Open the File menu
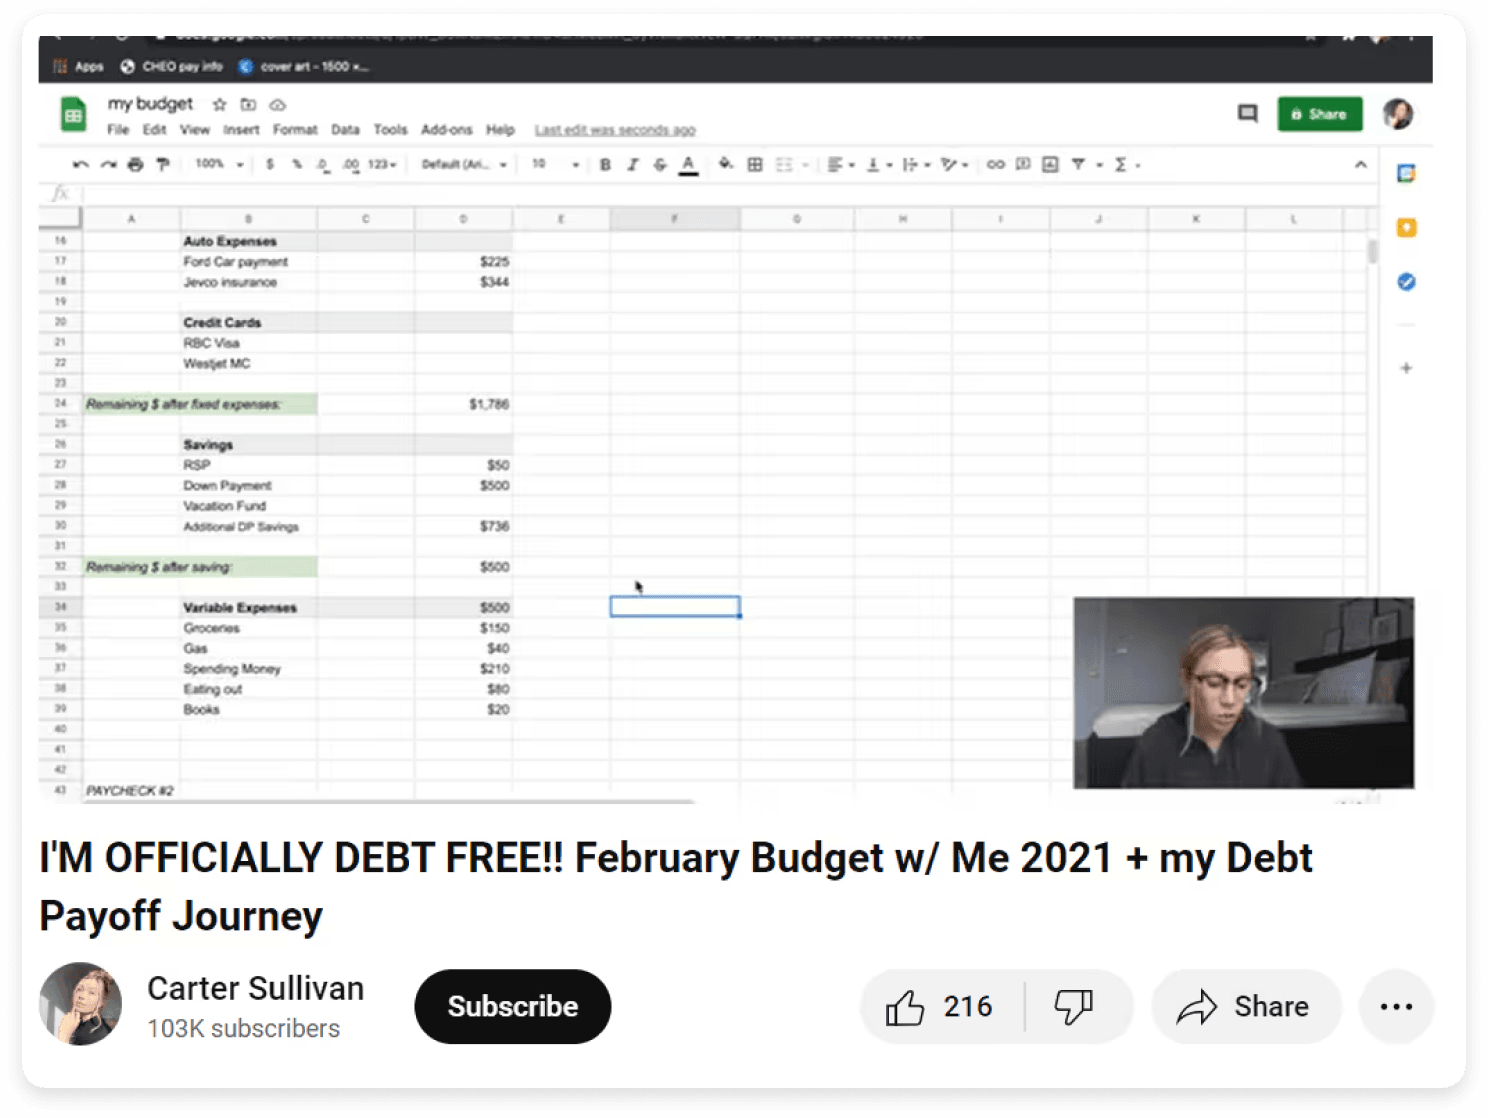This screenshot has width=1488, height=1118. 118,130
